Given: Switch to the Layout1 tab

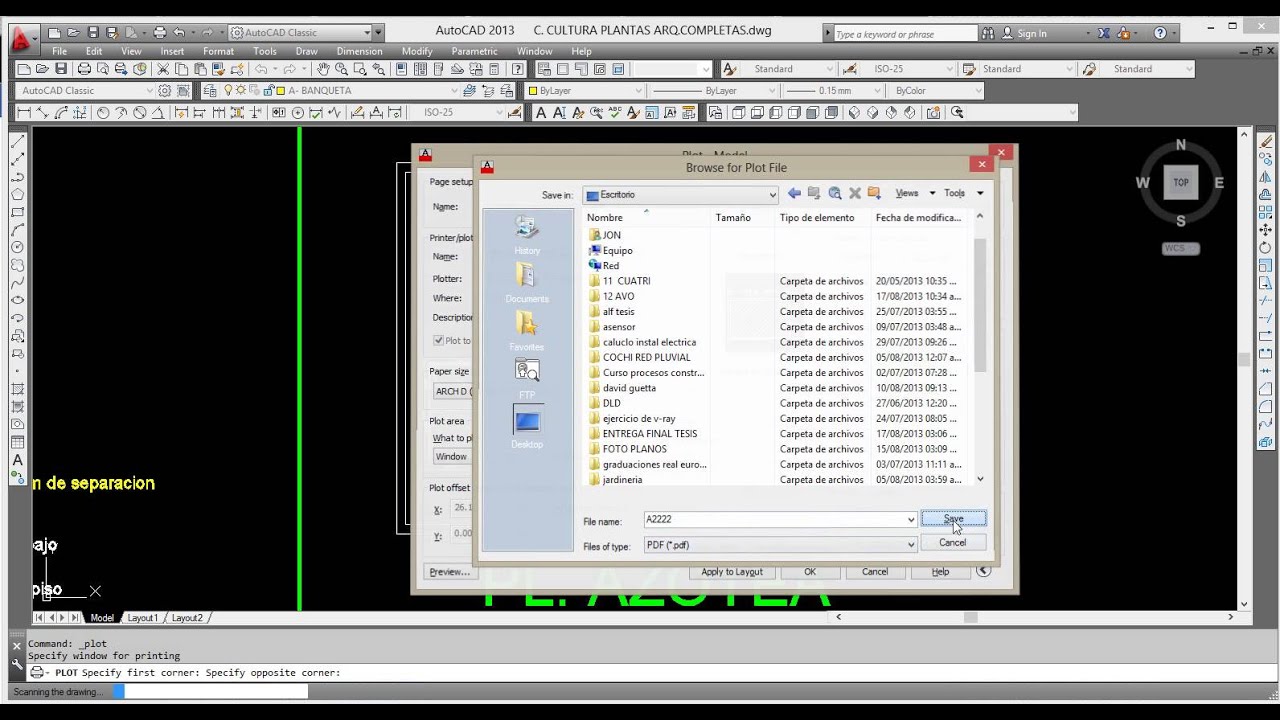Looking at the screenshot, I should (142, 618).
